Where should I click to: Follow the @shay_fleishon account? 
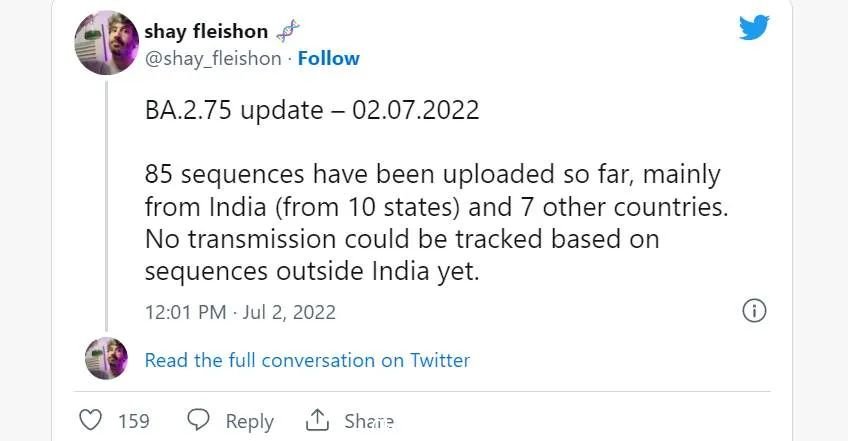(x=329, y=58)
